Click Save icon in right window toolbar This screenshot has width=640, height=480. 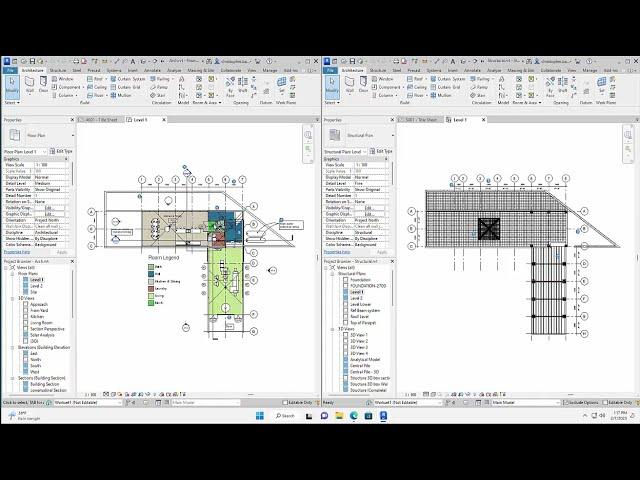coord(352,61)
